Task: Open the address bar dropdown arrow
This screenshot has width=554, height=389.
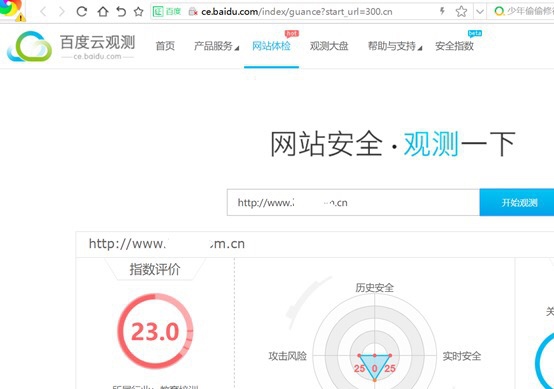Action: point(479,12)
